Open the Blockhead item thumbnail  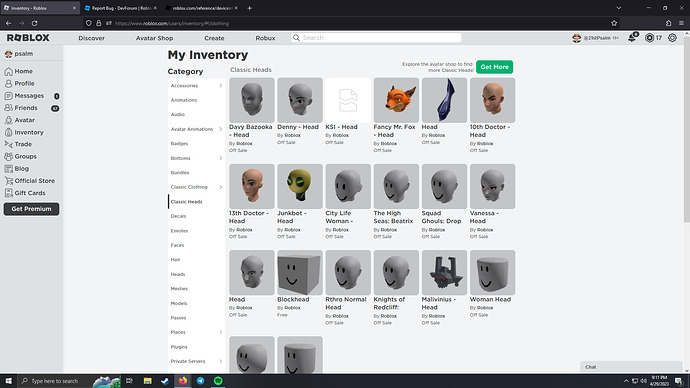[300, 273]
